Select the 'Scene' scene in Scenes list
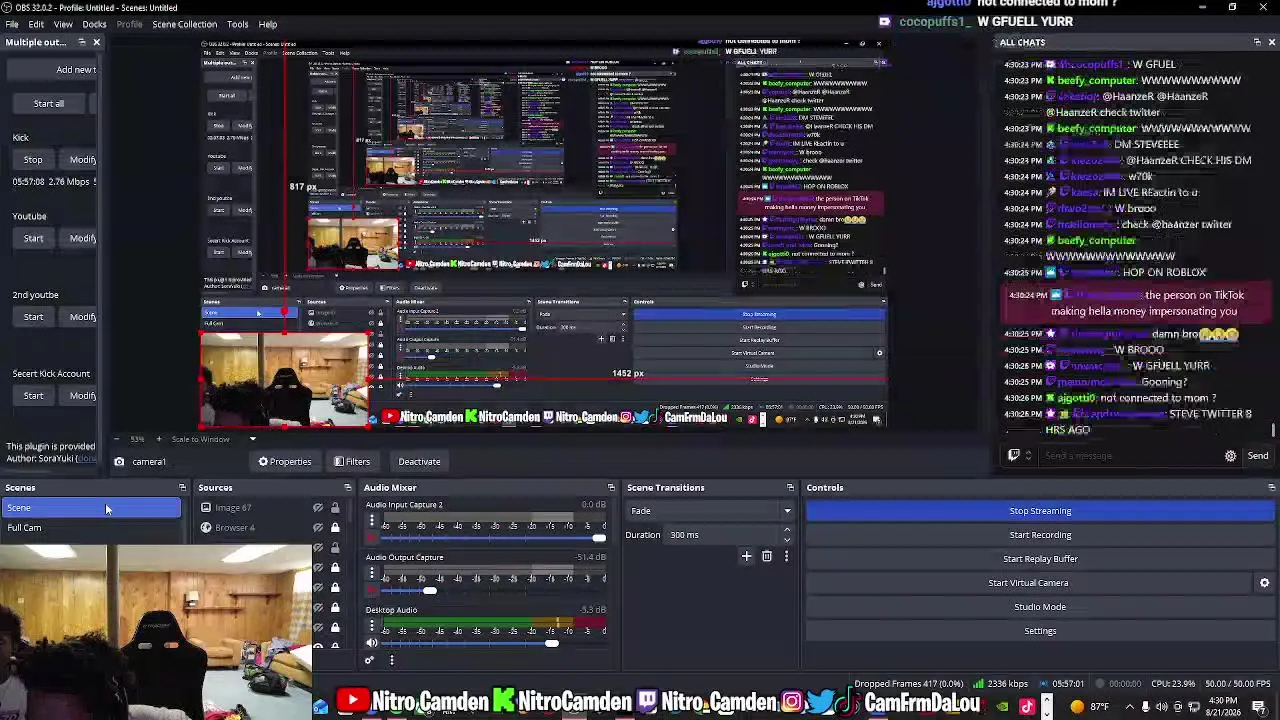 (x=91, y=508)
